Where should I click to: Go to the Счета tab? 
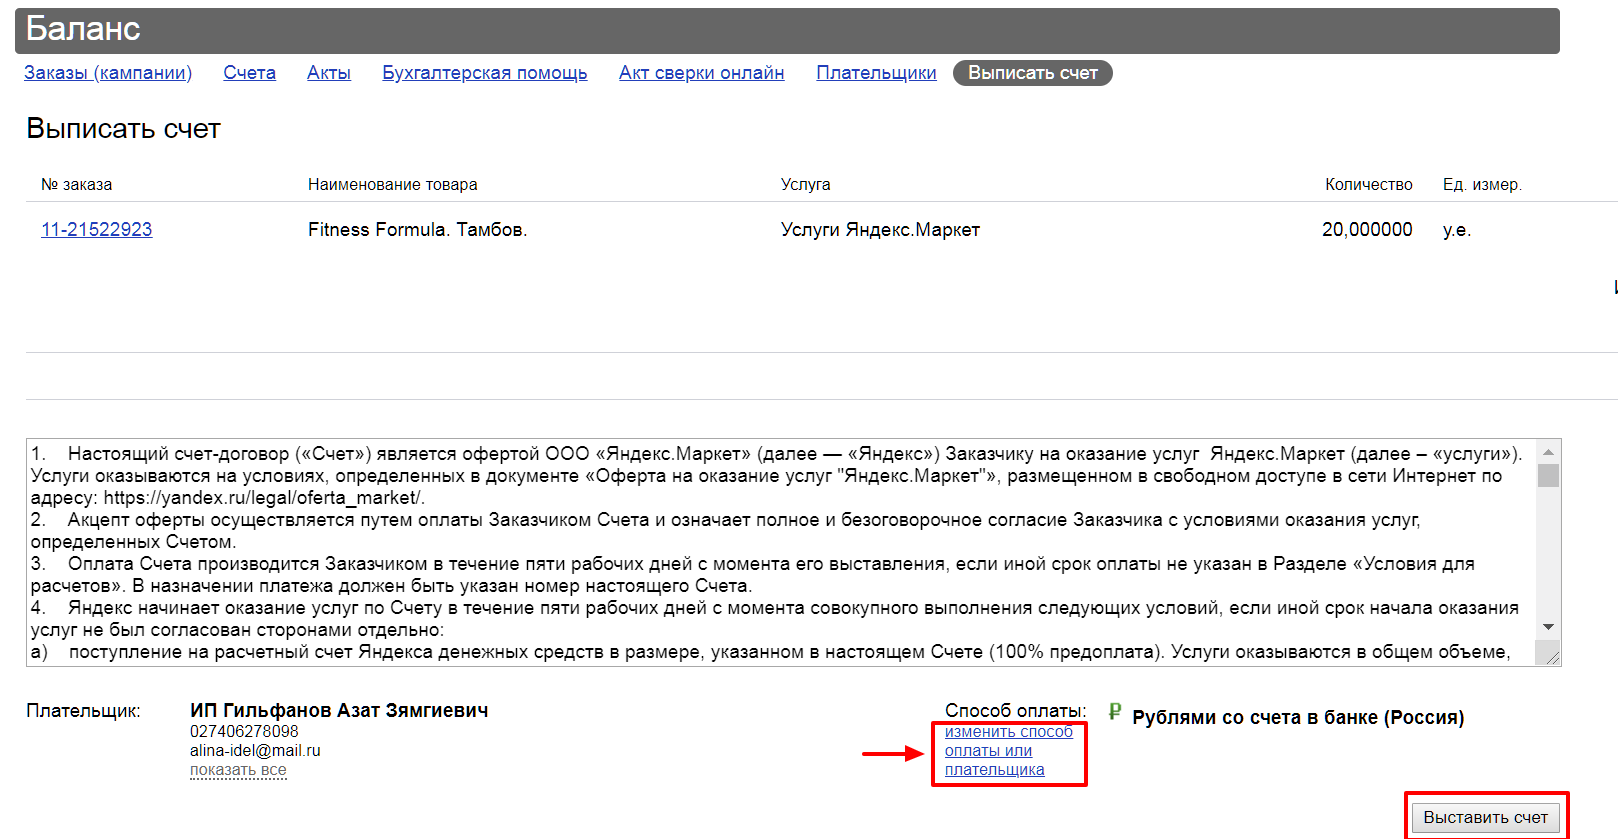click(249, 73)
